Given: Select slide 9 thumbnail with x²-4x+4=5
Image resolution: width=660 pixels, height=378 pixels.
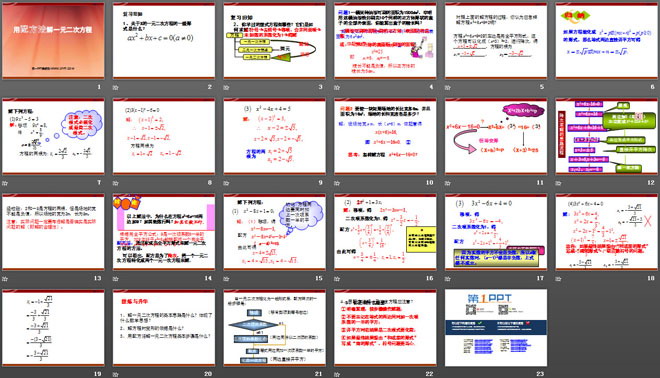Looking at the screenshot, I should coord(274,136).
